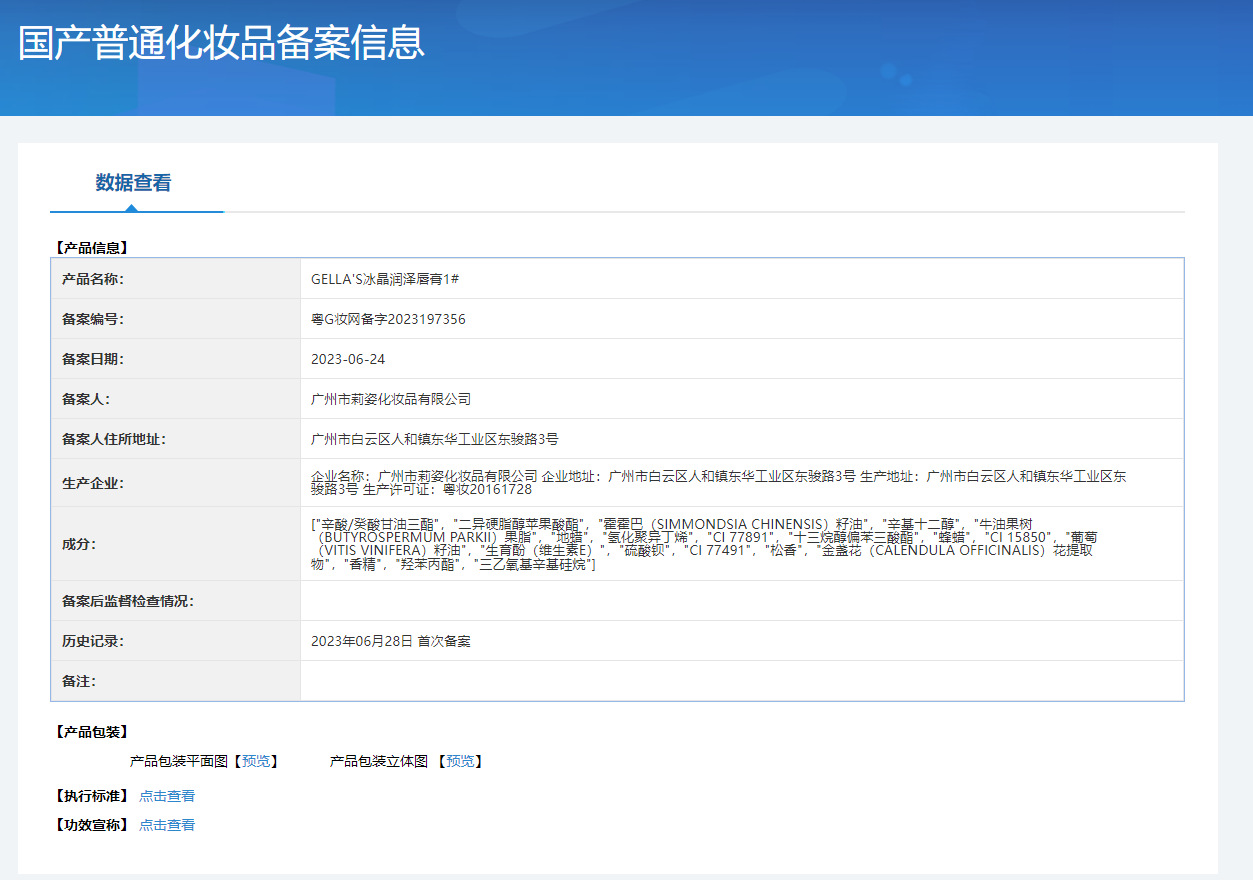This screenshot has width=1253, height=880.
Task: Click the 成分 ingredient list text
Action: (704, 544)
